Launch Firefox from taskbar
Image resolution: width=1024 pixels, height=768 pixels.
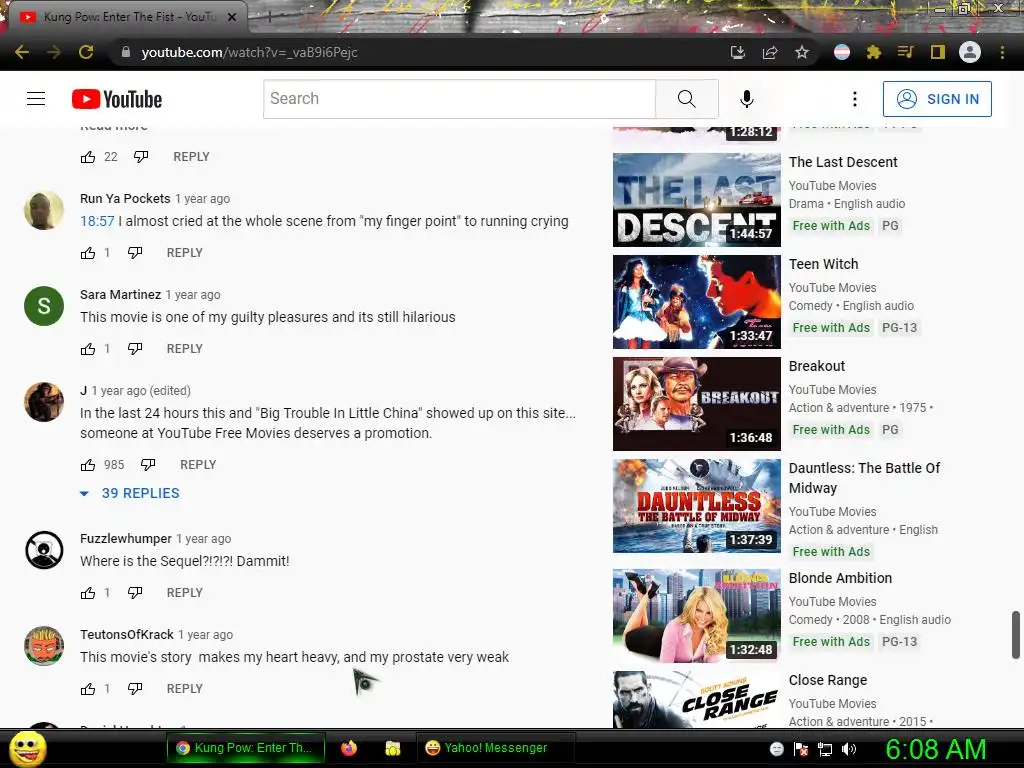pos(349,748)
